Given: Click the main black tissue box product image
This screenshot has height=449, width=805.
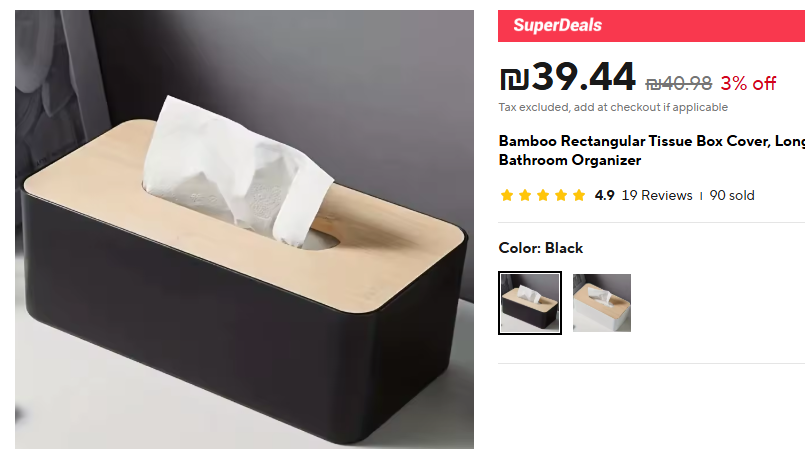Looking at the screenshot, I should pos(244,229).
